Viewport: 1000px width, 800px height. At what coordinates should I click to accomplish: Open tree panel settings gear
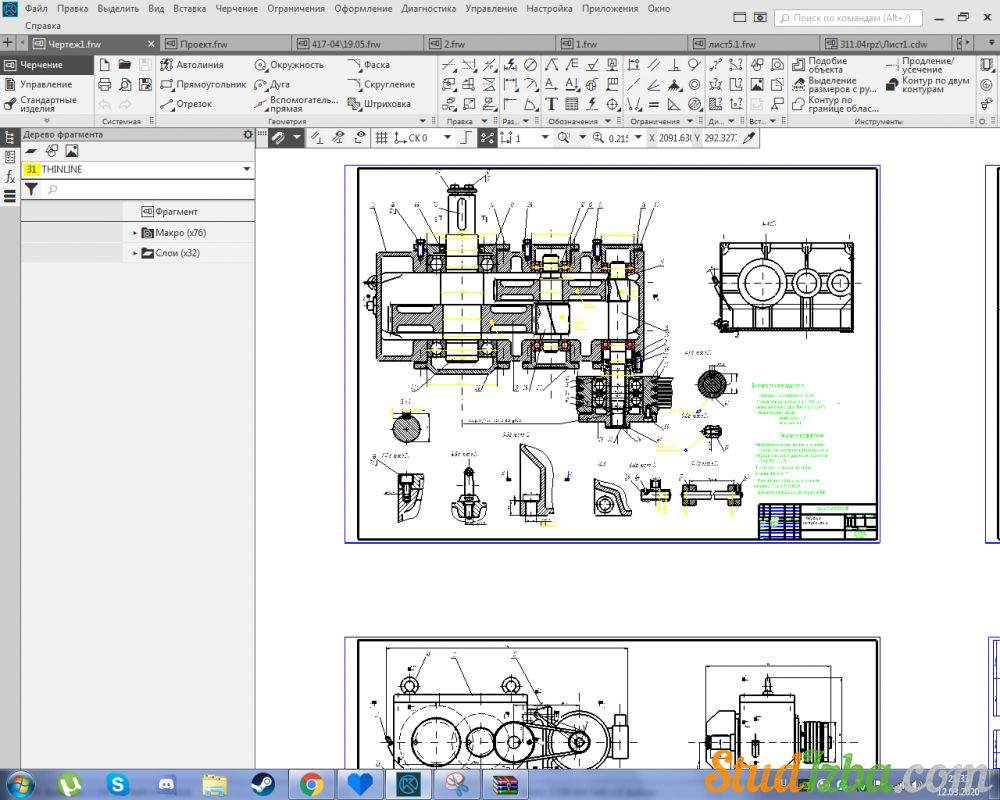coord(248,134)
